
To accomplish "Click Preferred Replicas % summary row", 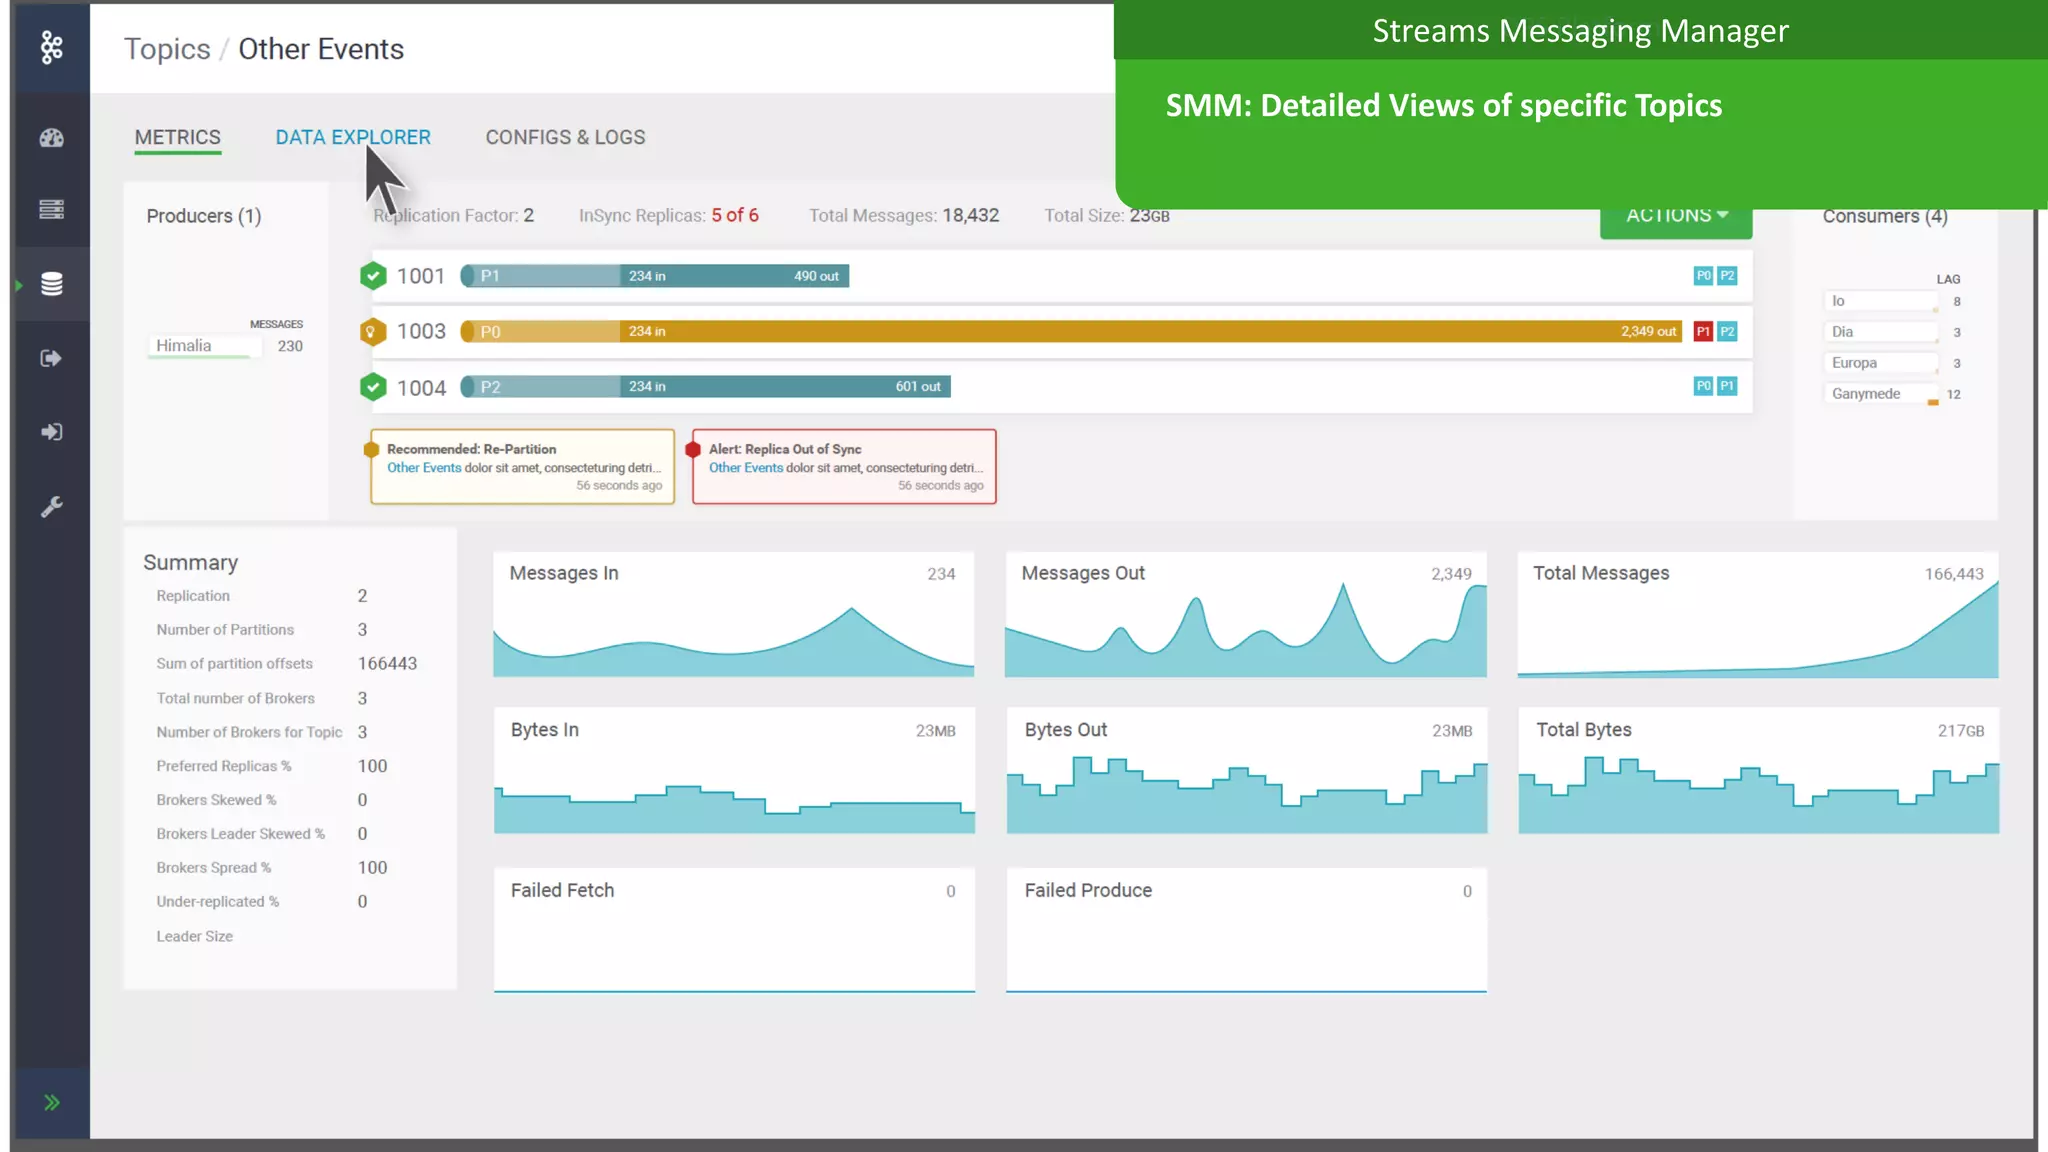I will [272, 766].
